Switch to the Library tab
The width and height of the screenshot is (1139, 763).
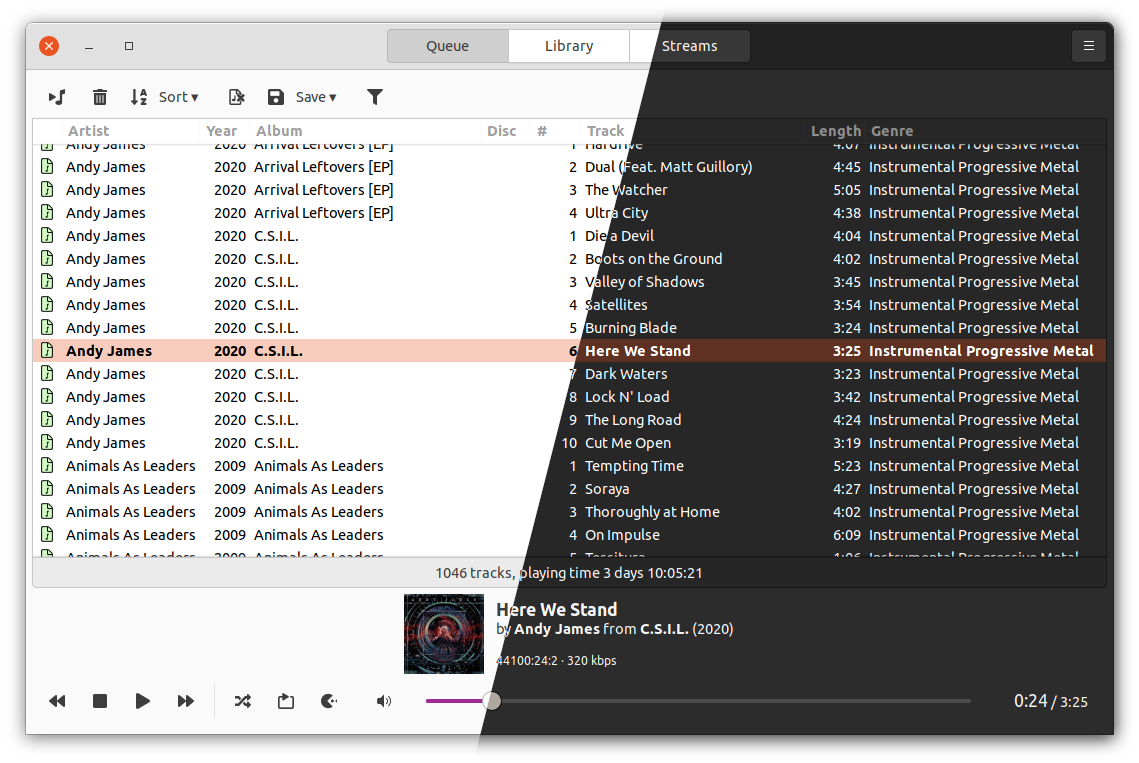[x=569, y=46]
